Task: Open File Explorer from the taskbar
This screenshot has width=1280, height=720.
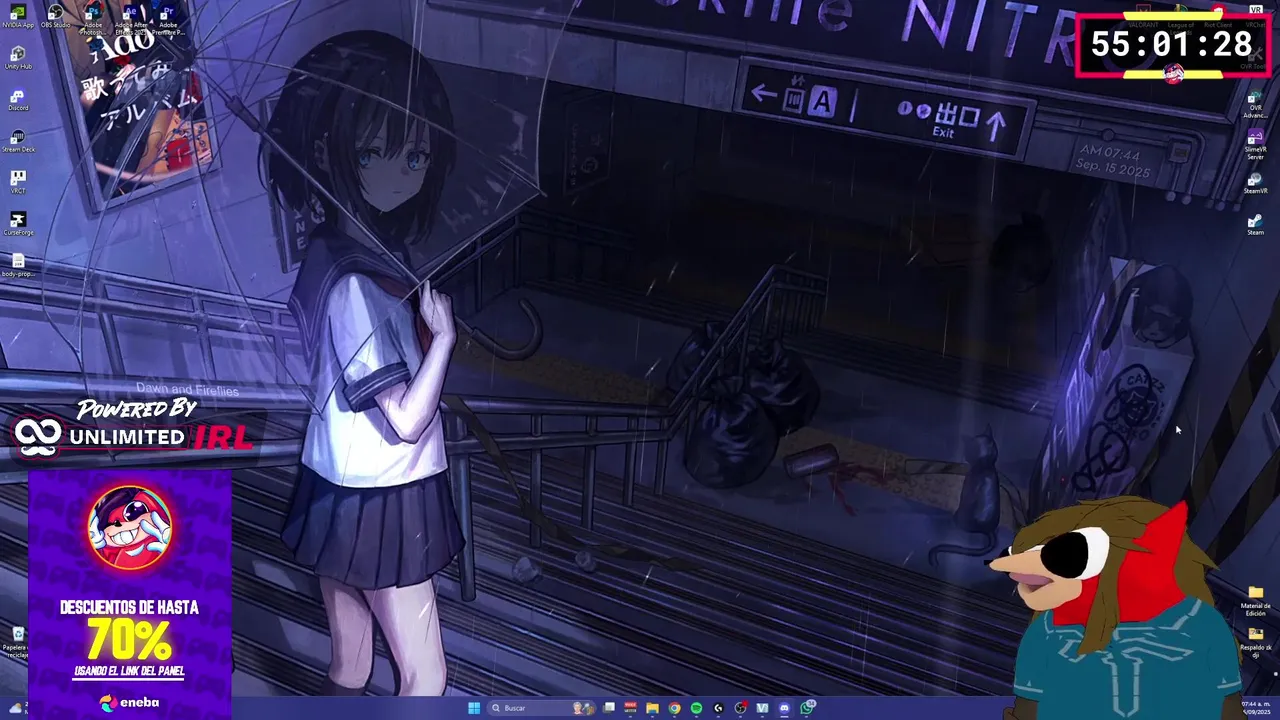Action: (x=652, y=708)
